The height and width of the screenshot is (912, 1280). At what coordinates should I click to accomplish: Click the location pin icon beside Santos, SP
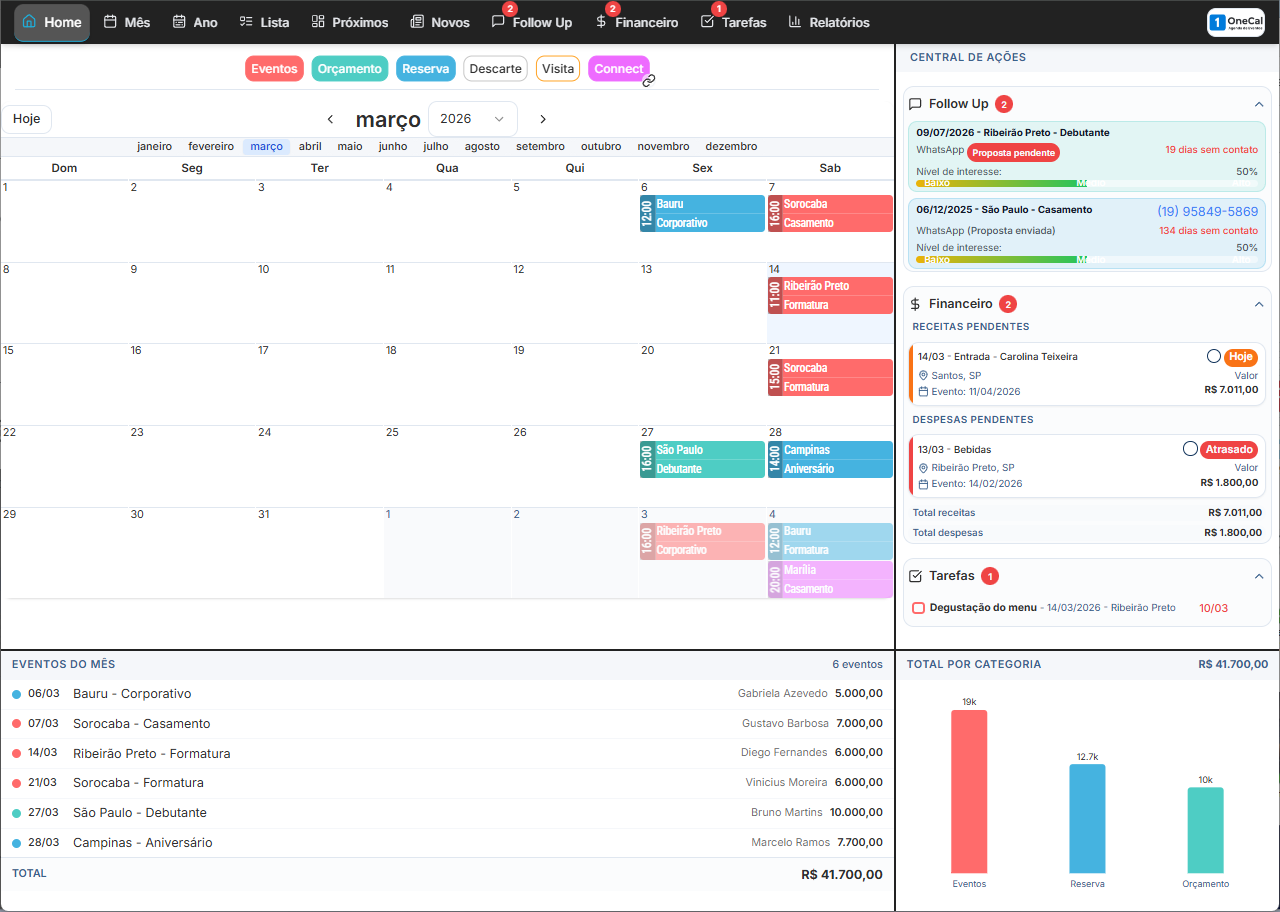[923, 376]
